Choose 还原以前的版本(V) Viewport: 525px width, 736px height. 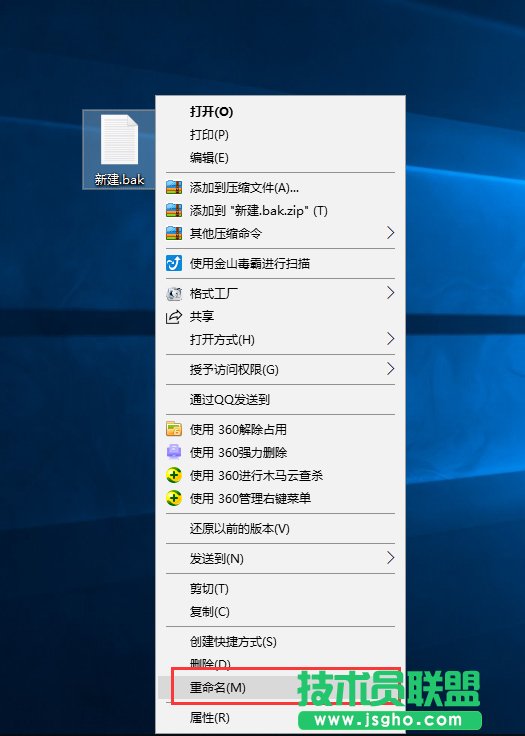coord(280,529)
